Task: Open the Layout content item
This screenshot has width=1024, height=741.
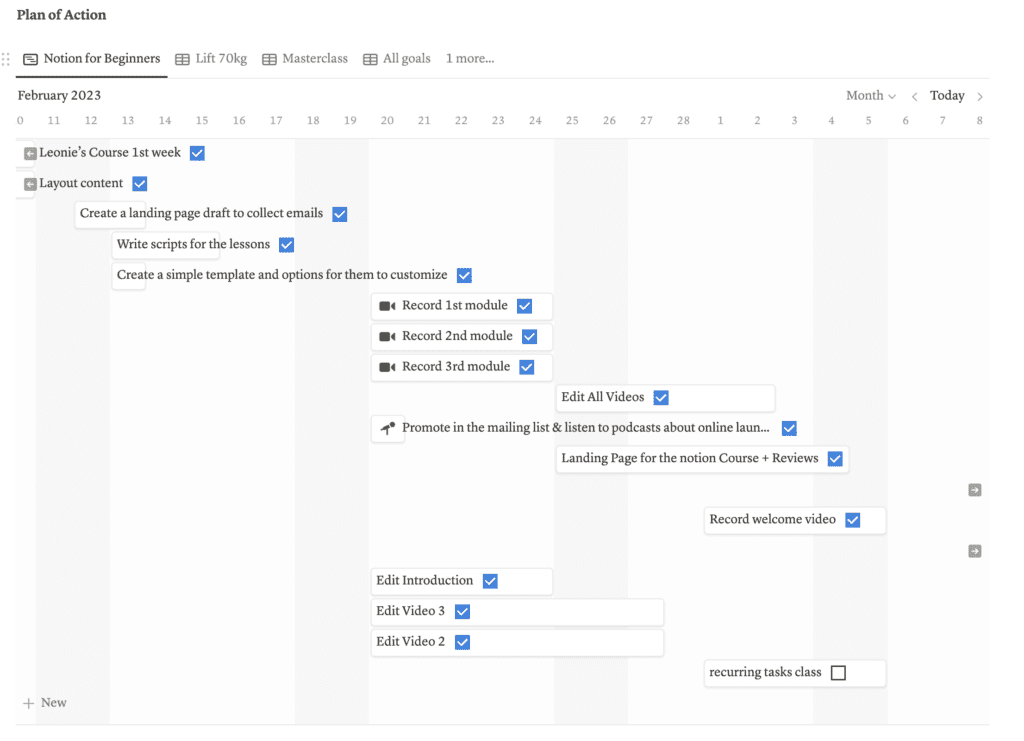Action: click(x=81, y=183)
